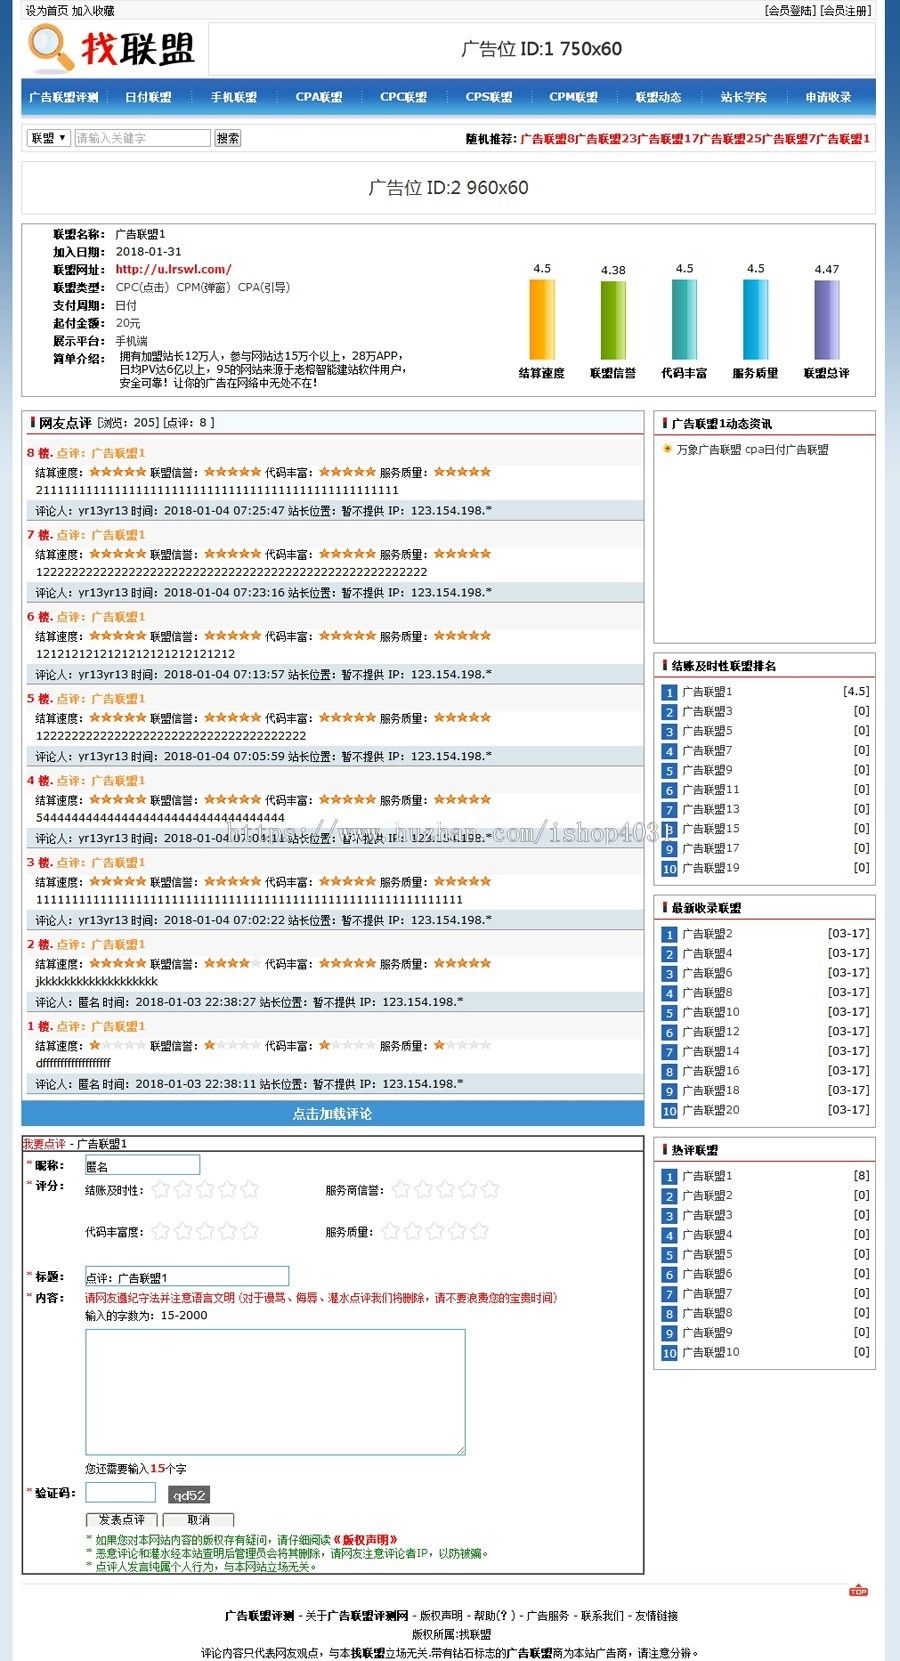Viewport: 900px width, 1661px height.
Task: Give 服务商信誉 a one-star rating
Action: (x=401, y=1189)
